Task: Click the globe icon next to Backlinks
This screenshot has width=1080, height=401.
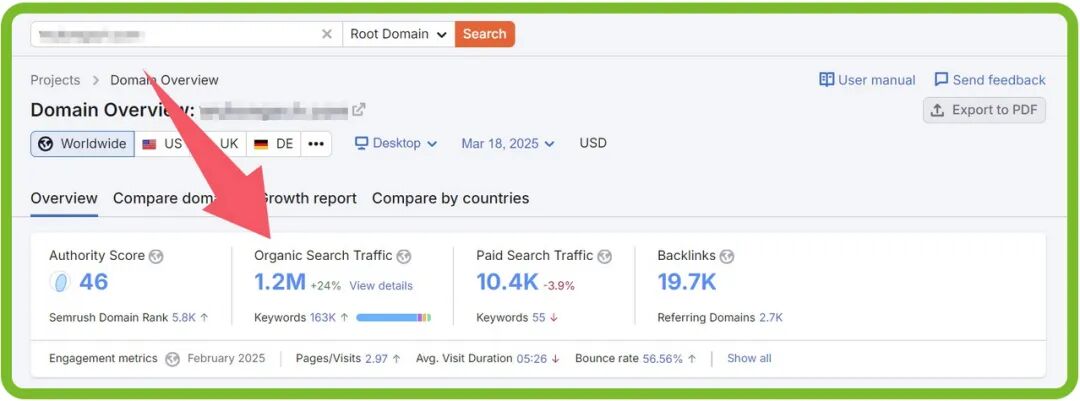Action: coord(727,256)
